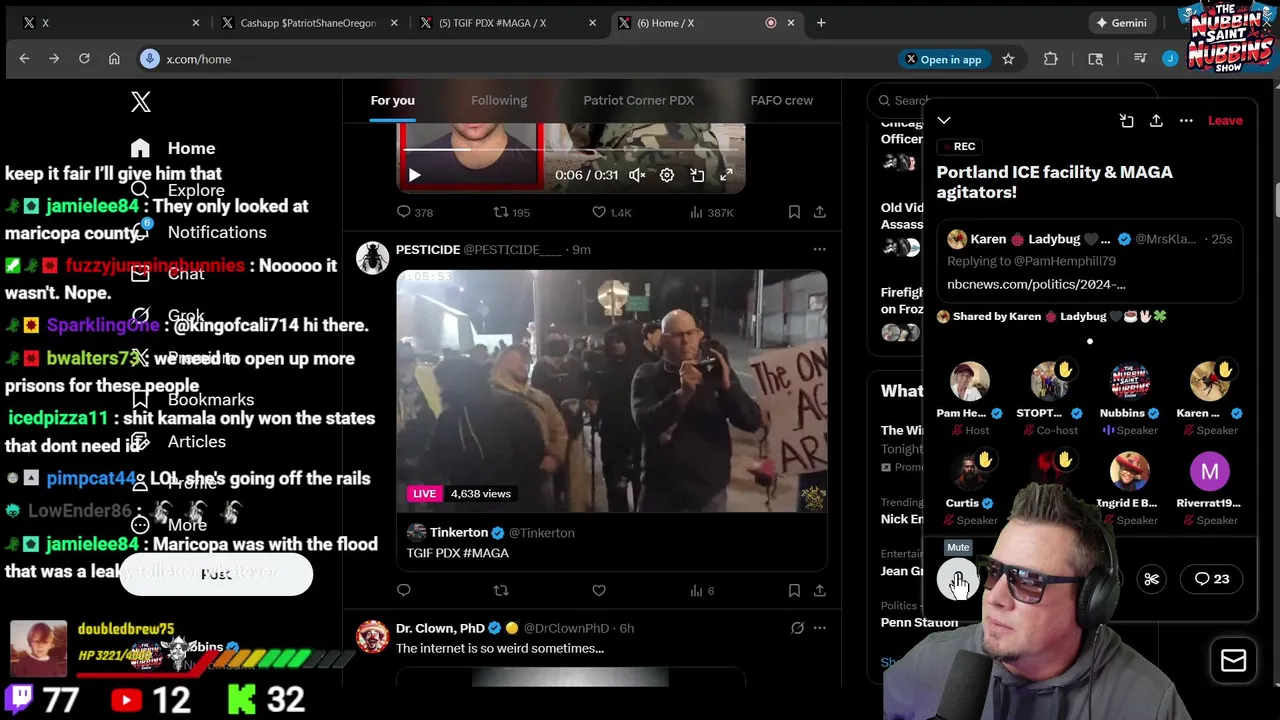Open Gemini in the browser
Viewport: 1280px width, 720px height.
(1121, 22)
